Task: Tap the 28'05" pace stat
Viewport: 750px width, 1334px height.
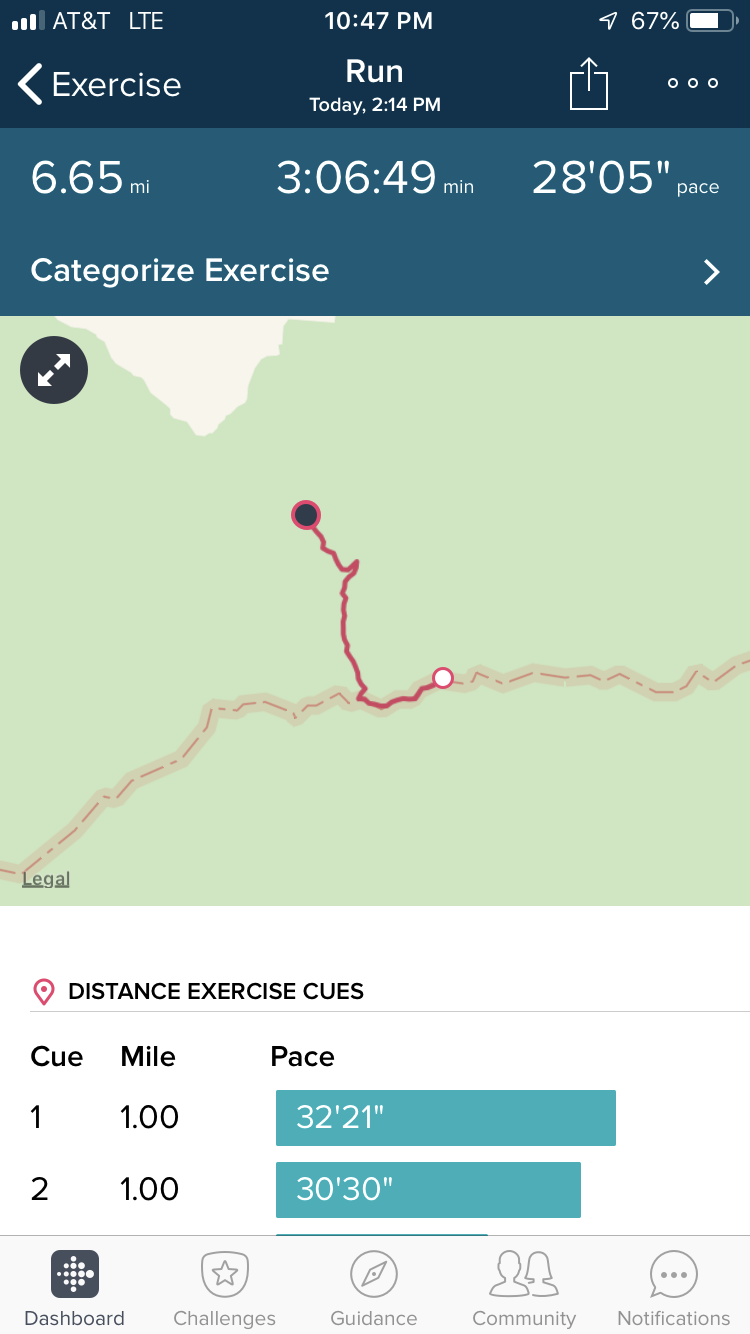Action: click(x=625, y=179)
